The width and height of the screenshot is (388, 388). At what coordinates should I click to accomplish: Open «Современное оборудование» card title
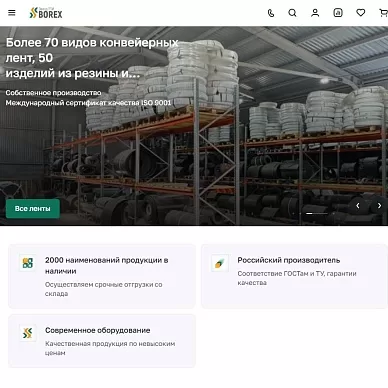pyautogui.click(x=98, y=330)
